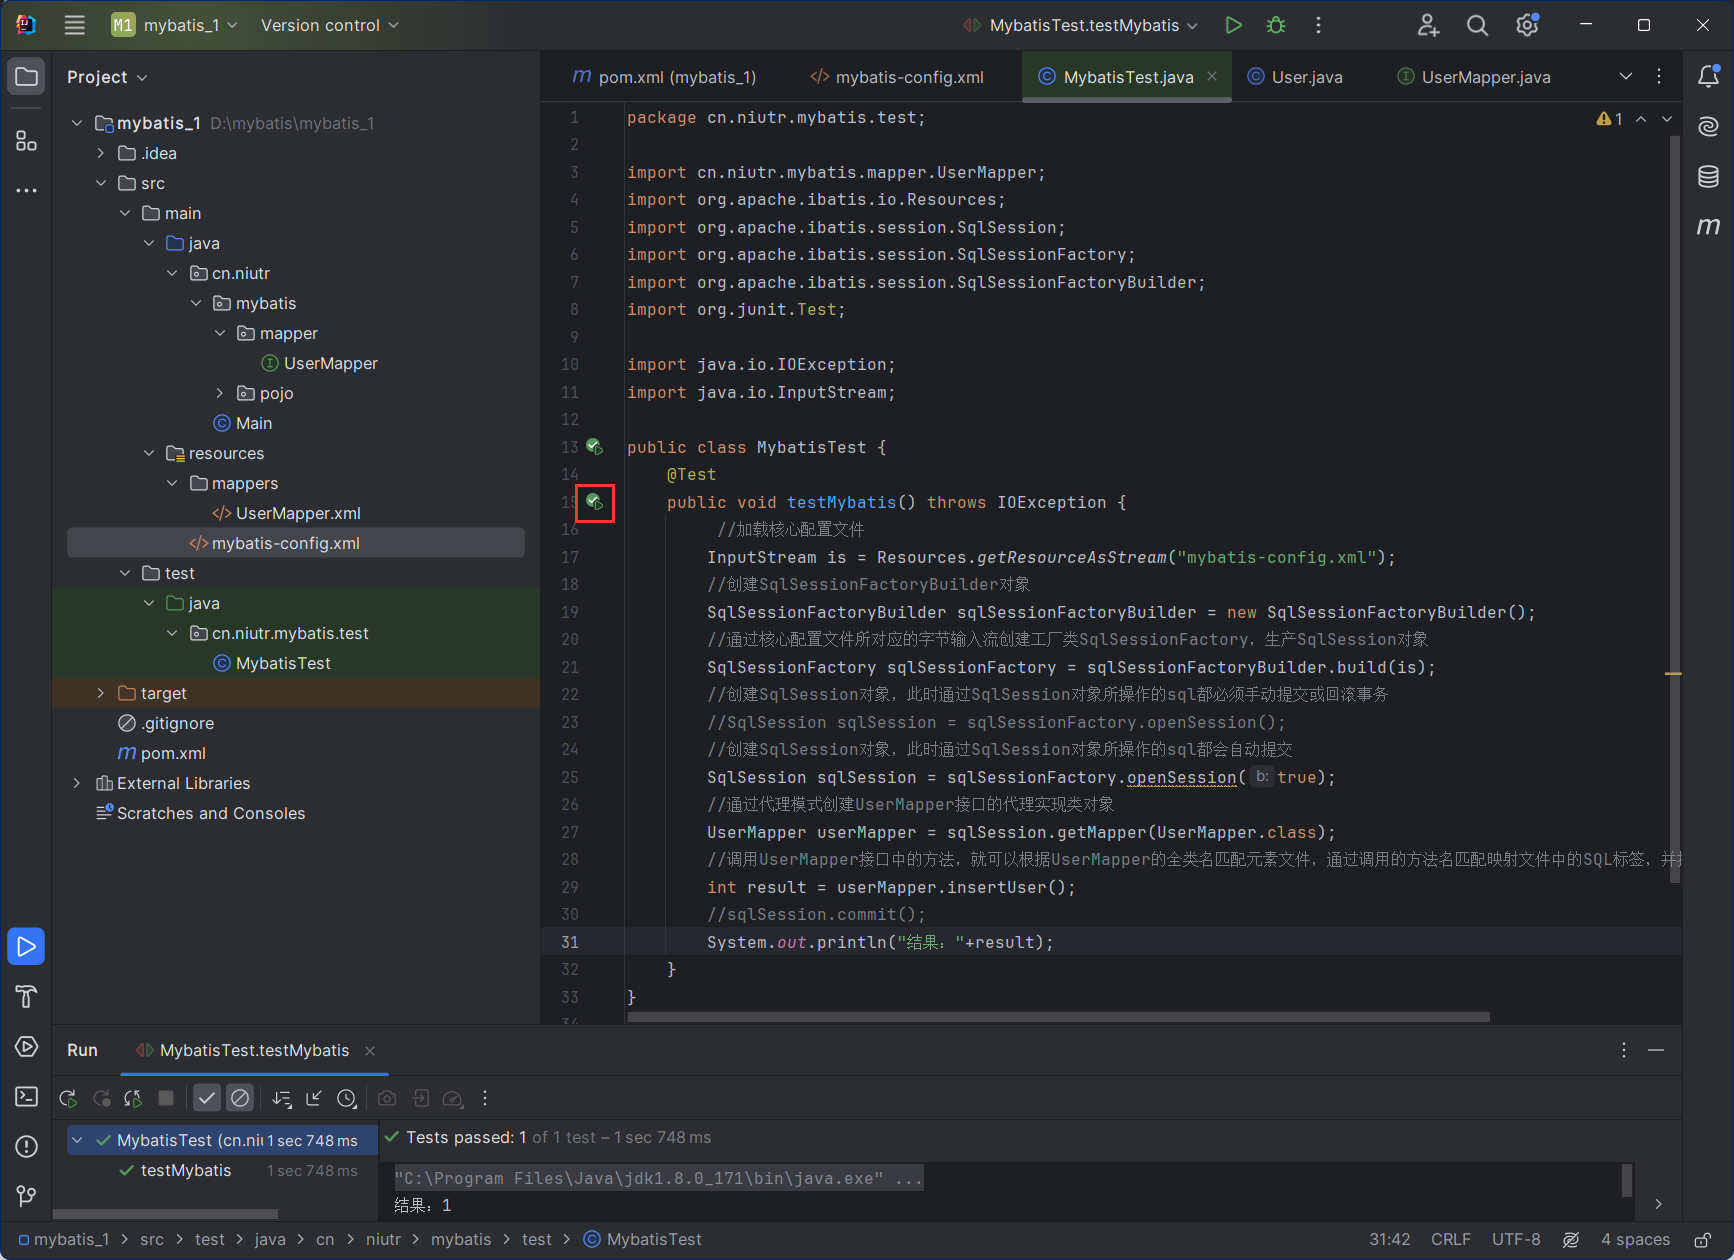Toggle Show Passed tests filter
Viewport: 1734px width, 1260px height.
[207, 1098]
